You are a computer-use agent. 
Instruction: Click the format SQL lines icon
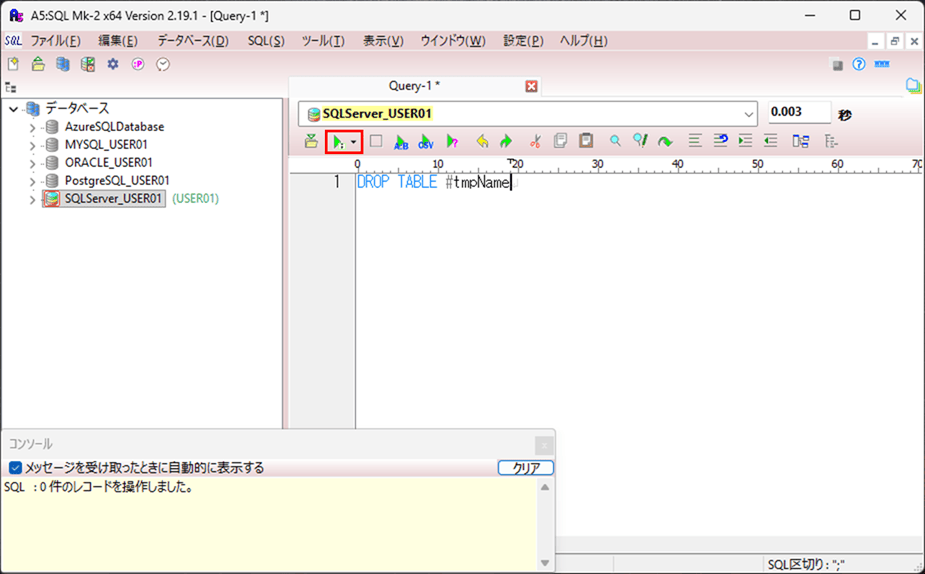(695, 141)
